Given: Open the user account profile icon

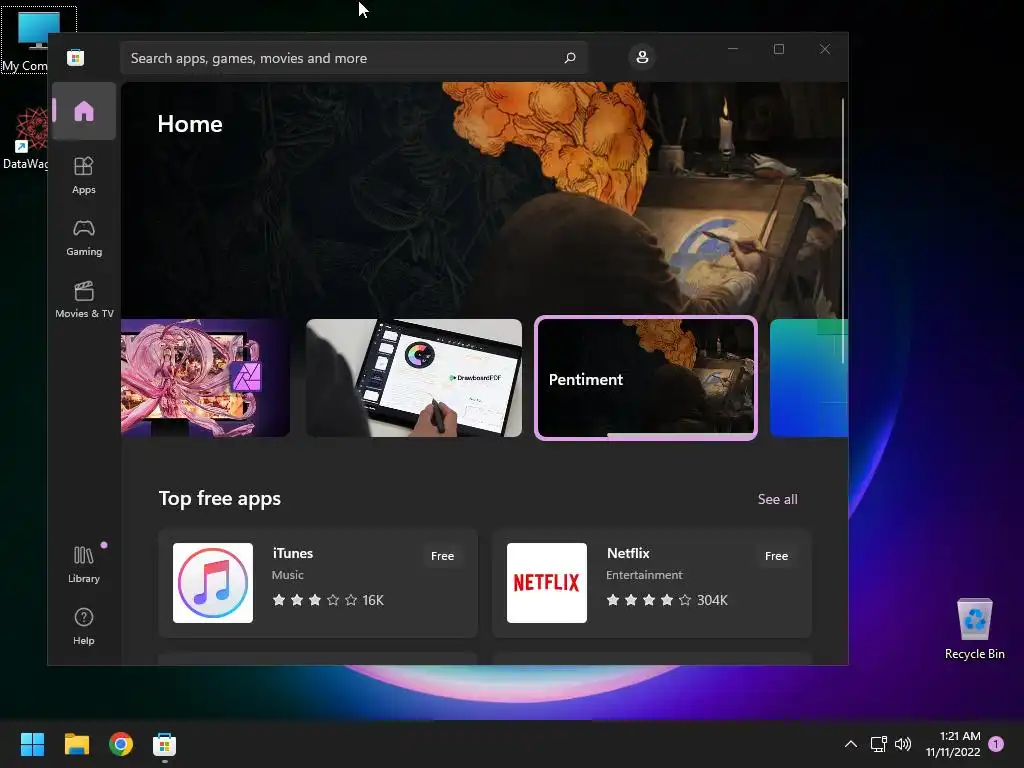Looking at the screenshot, I should click(642, 57).
